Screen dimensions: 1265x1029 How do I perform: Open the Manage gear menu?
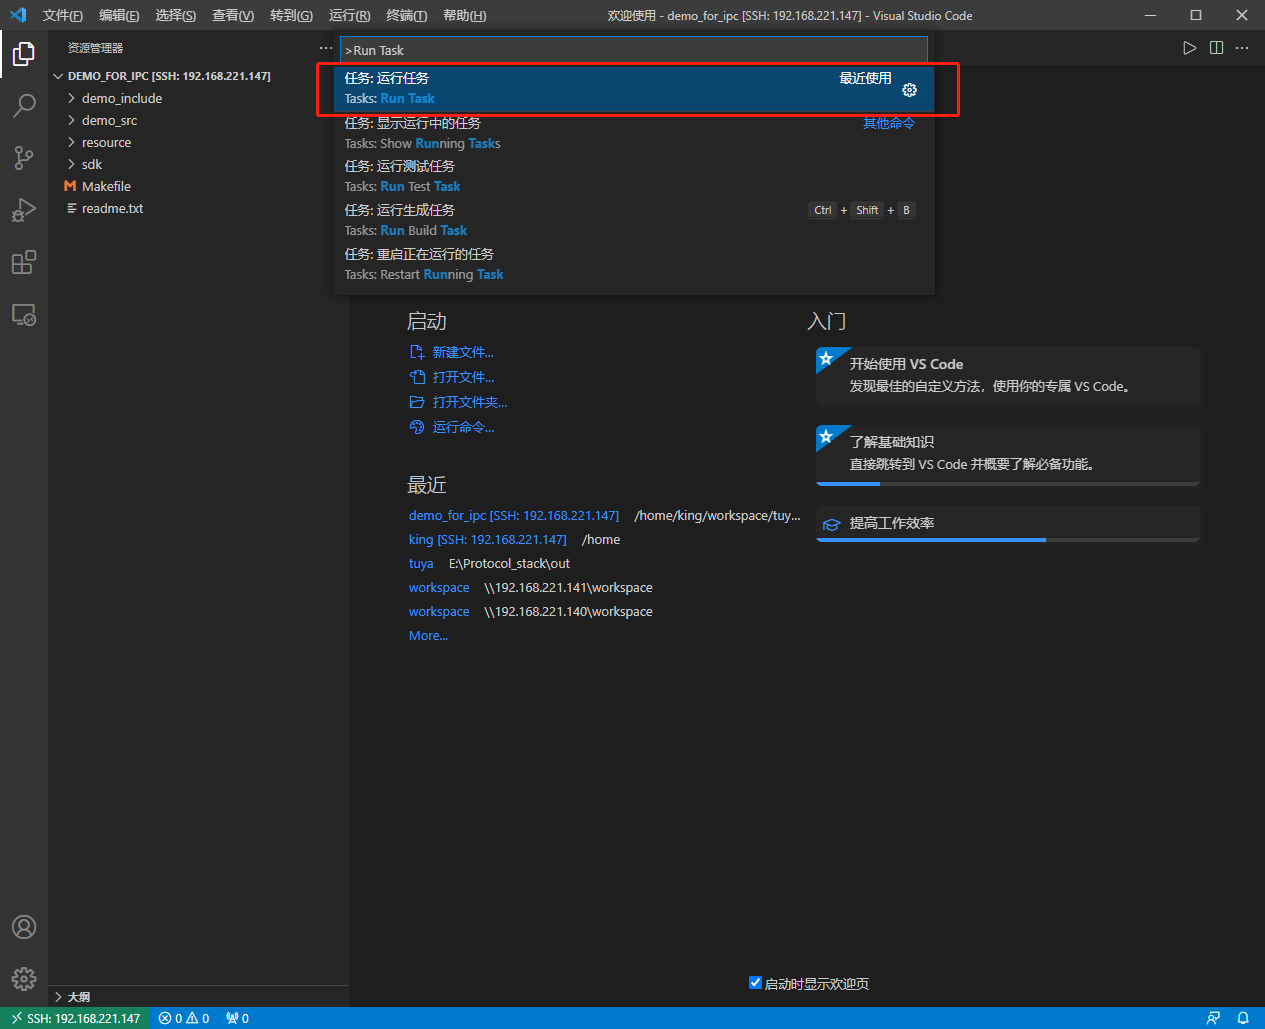(23, 979)
